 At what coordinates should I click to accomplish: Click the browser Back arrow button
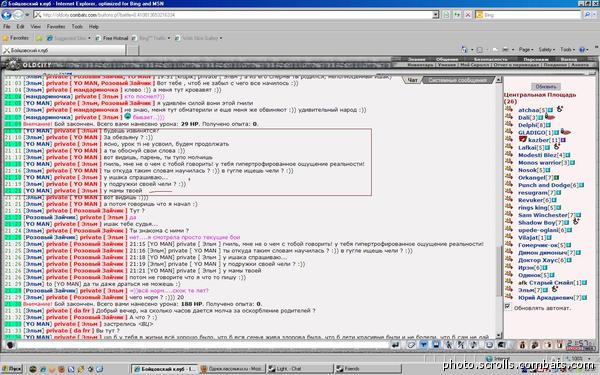coord(6,15)
